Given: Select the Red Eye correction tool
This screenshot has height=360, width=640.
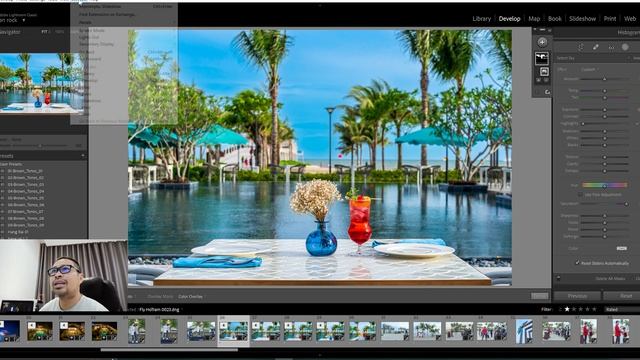Looking at the screenshot, I should (611, 47).
